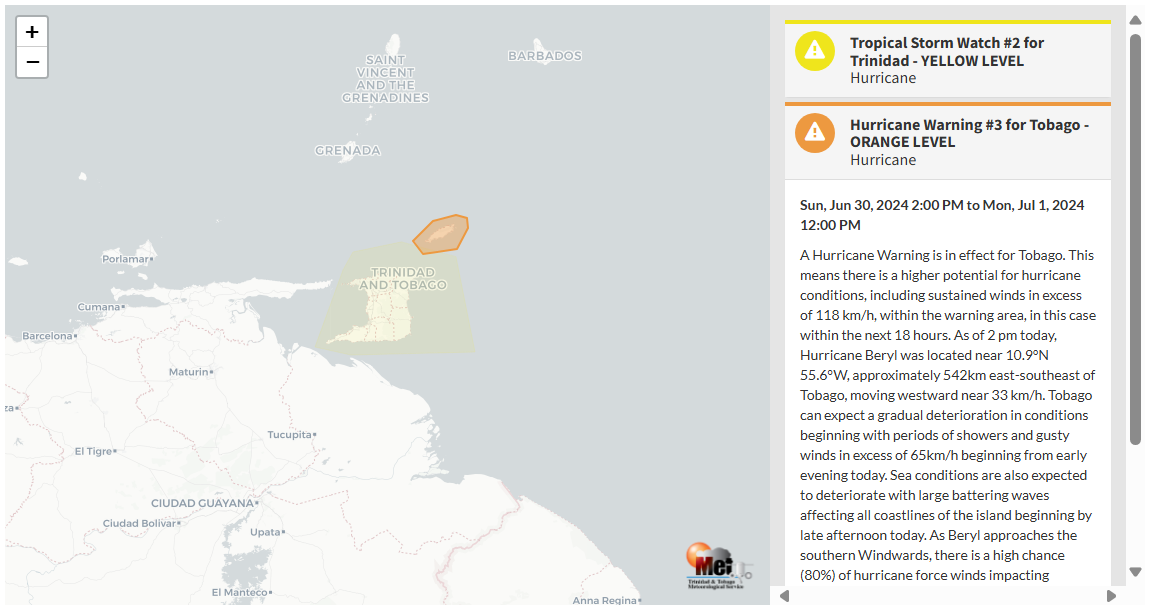The width and height of the screenshot is (1153, 613).
Task: Zoom out of the map
Action: click(x=32, y=62)
